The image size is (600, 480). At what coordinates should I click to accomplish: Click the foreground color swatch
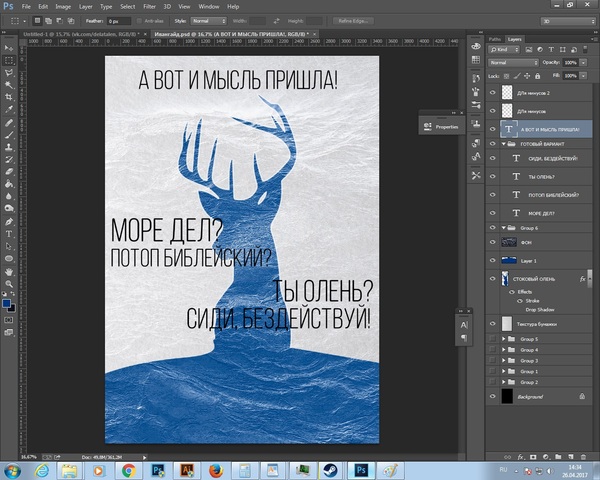[7, 303]
